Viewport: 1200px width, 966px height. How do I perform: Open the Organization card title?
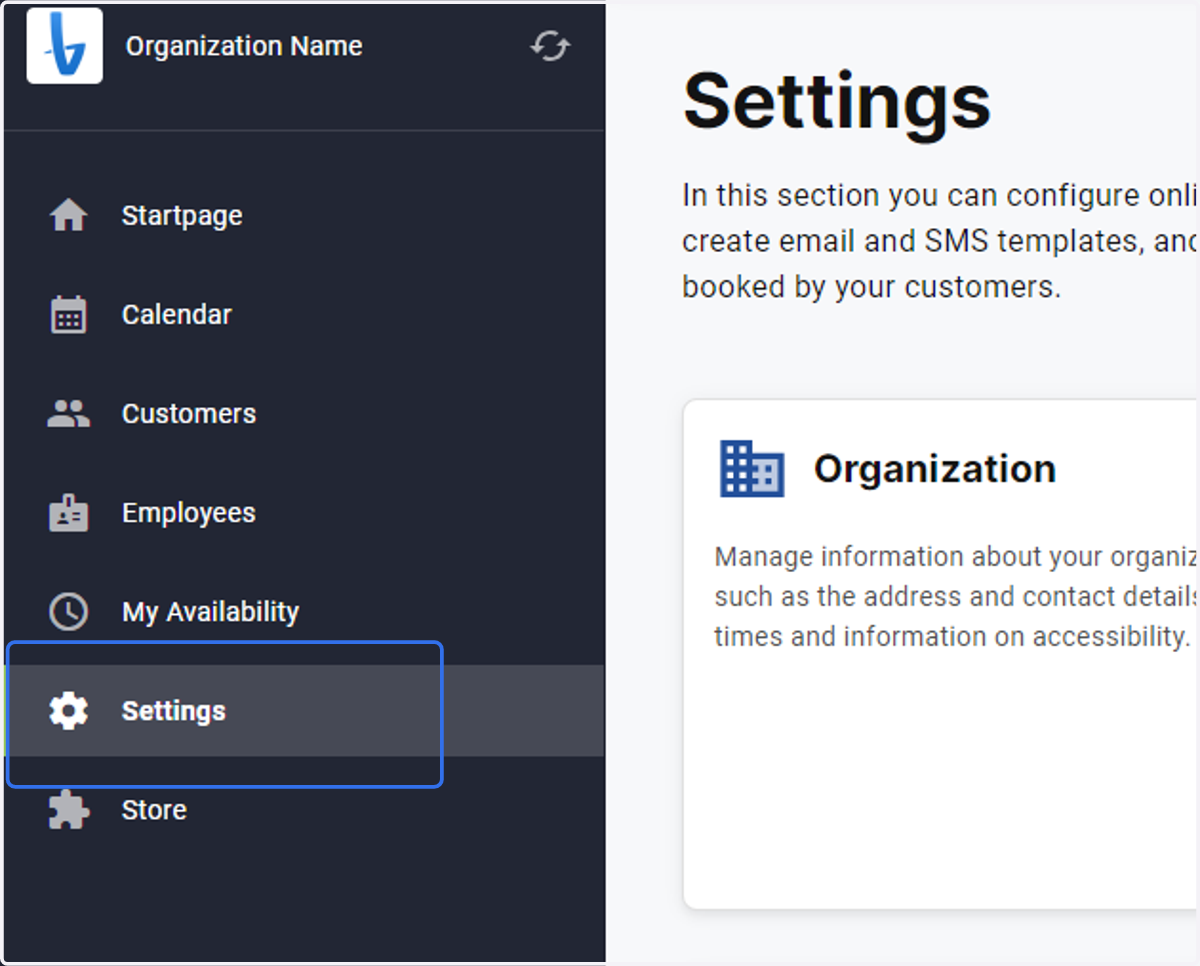(934, 468)
